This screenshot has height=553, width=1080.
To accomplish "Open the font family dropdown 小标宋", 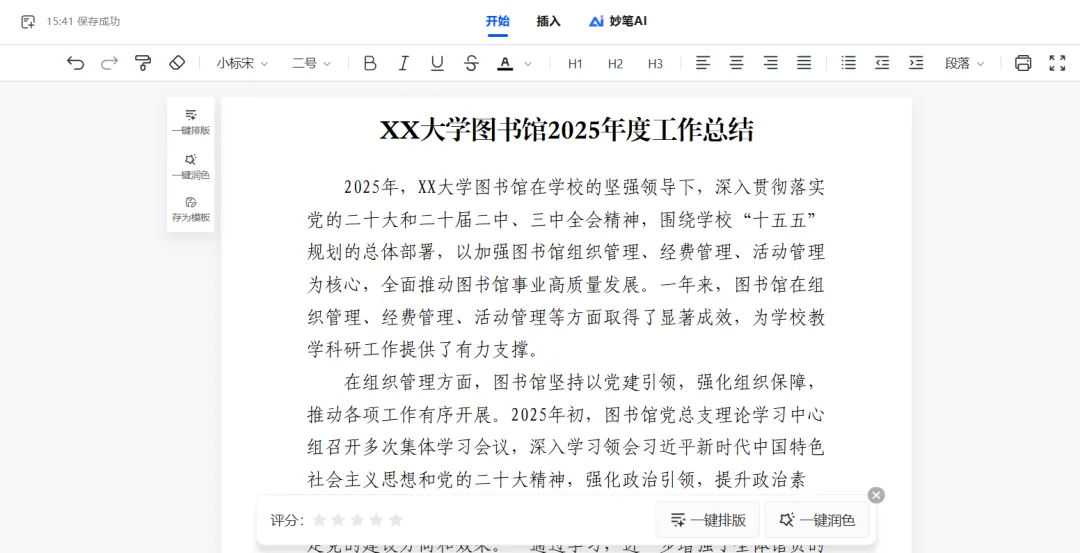I will click(242, 63).
